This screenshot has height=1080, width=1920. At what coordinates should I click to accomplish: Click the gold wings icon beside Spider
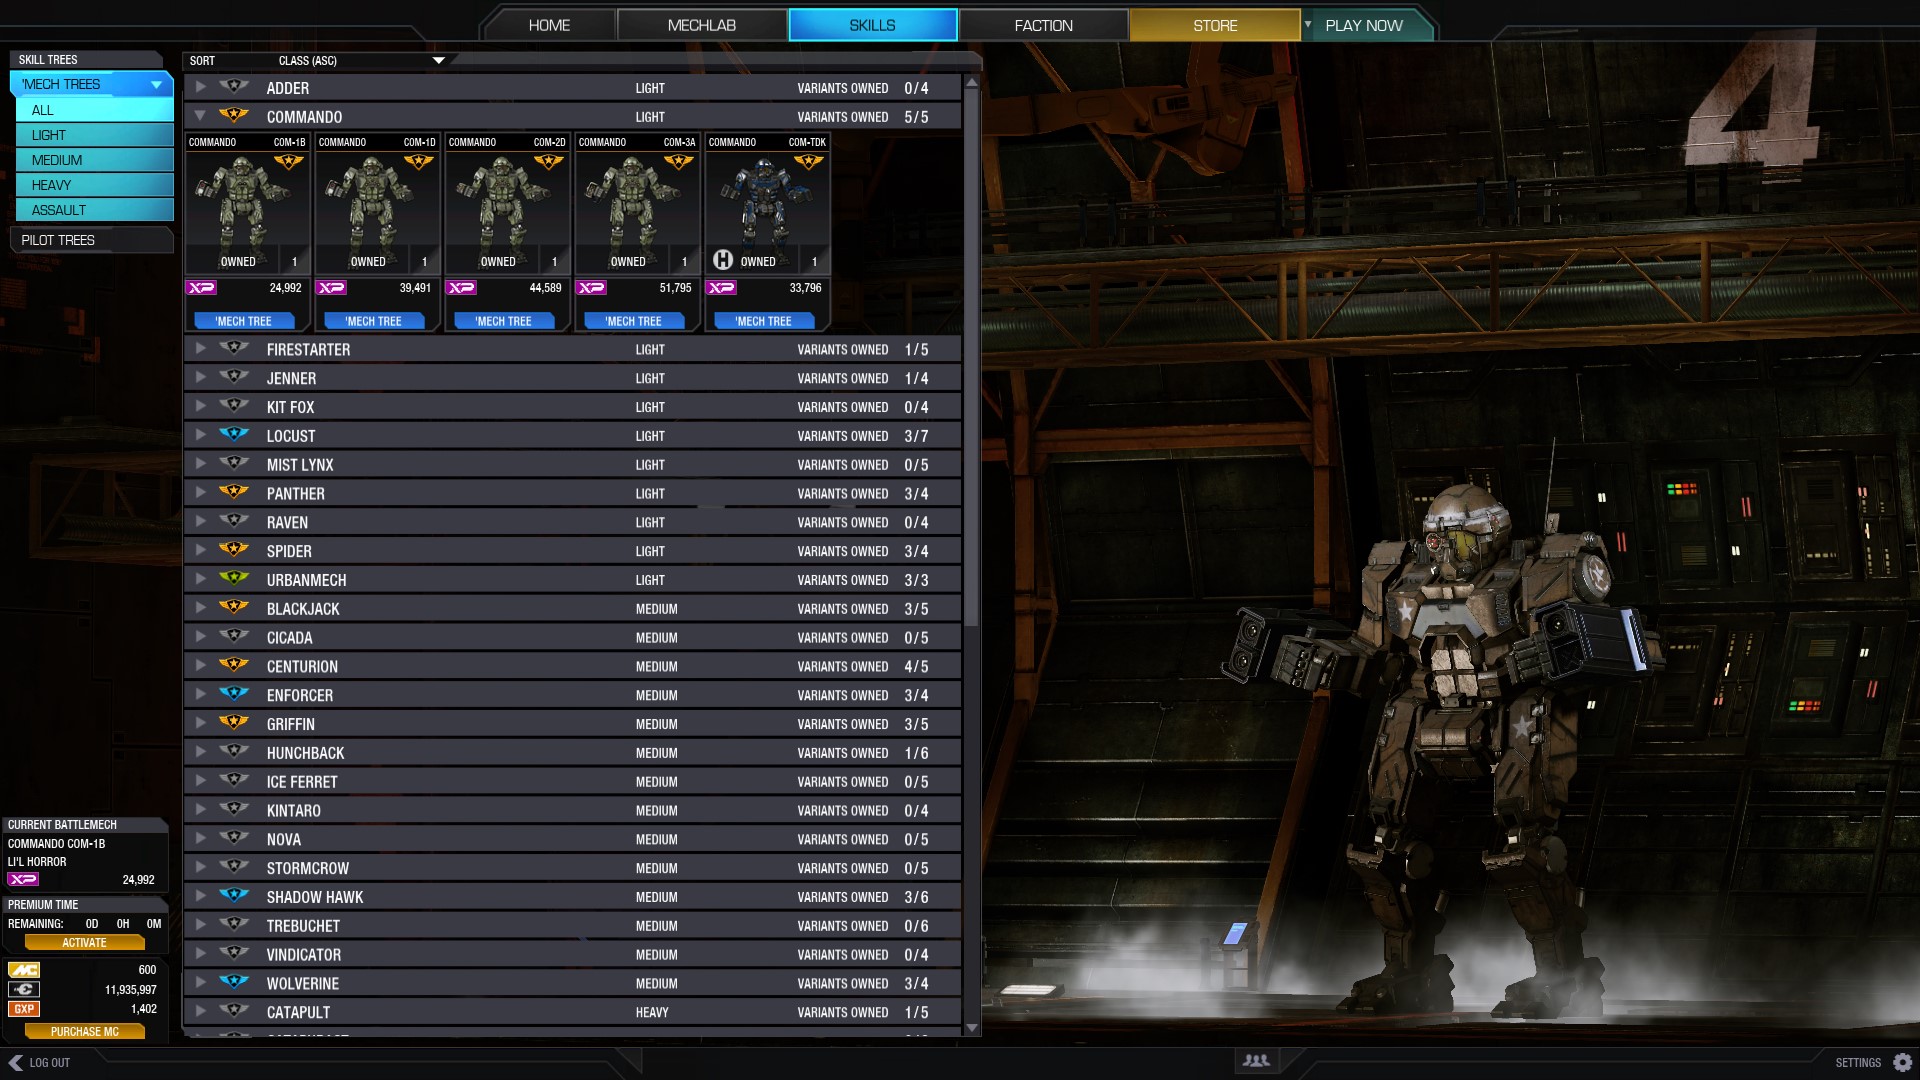pyautogui.click(x=233, y=550)
